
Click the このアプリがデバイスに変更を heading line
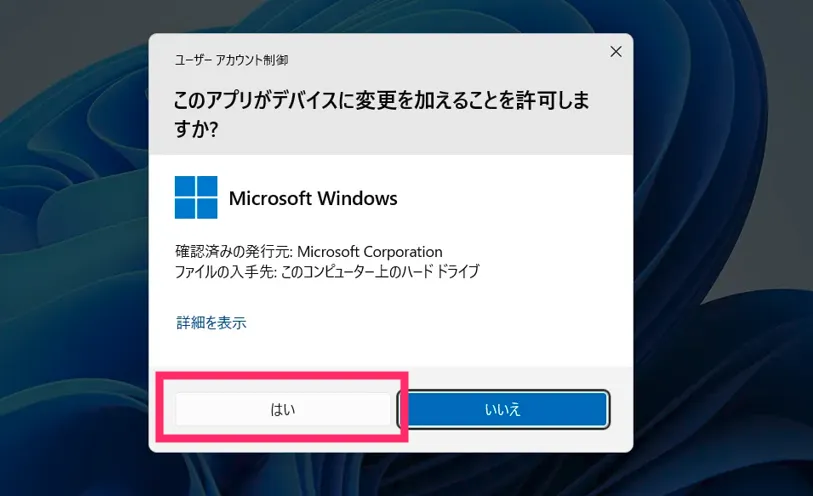(x=382, y=100)
